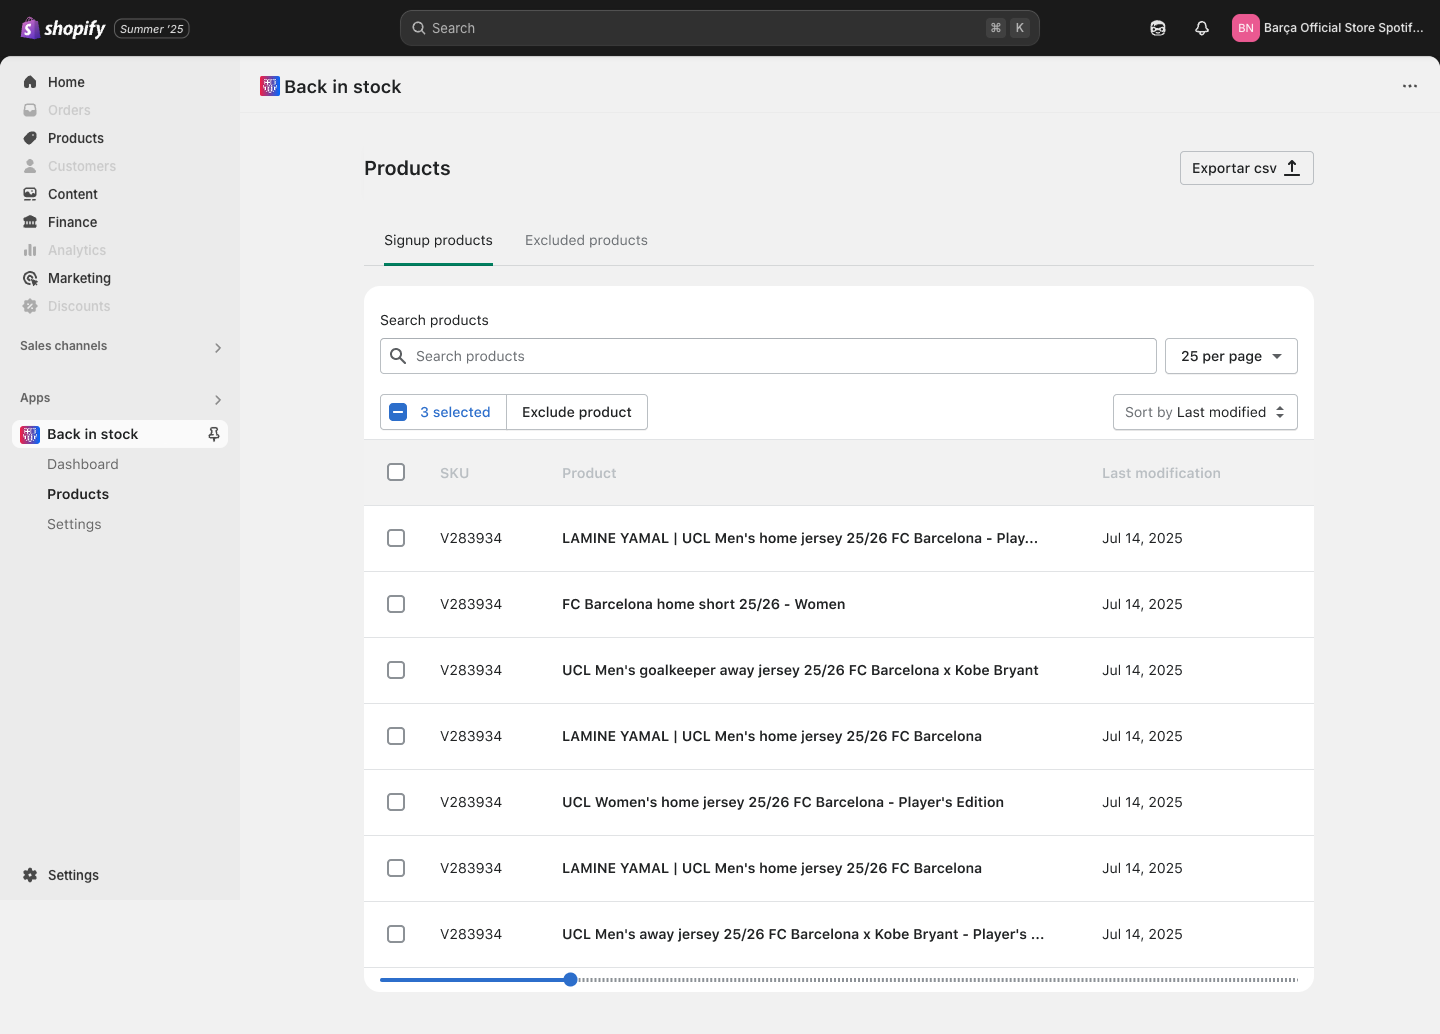This screenshot has width=1440, height=1034.
Task: Click the Shopify logo
Action: point(63,28)
